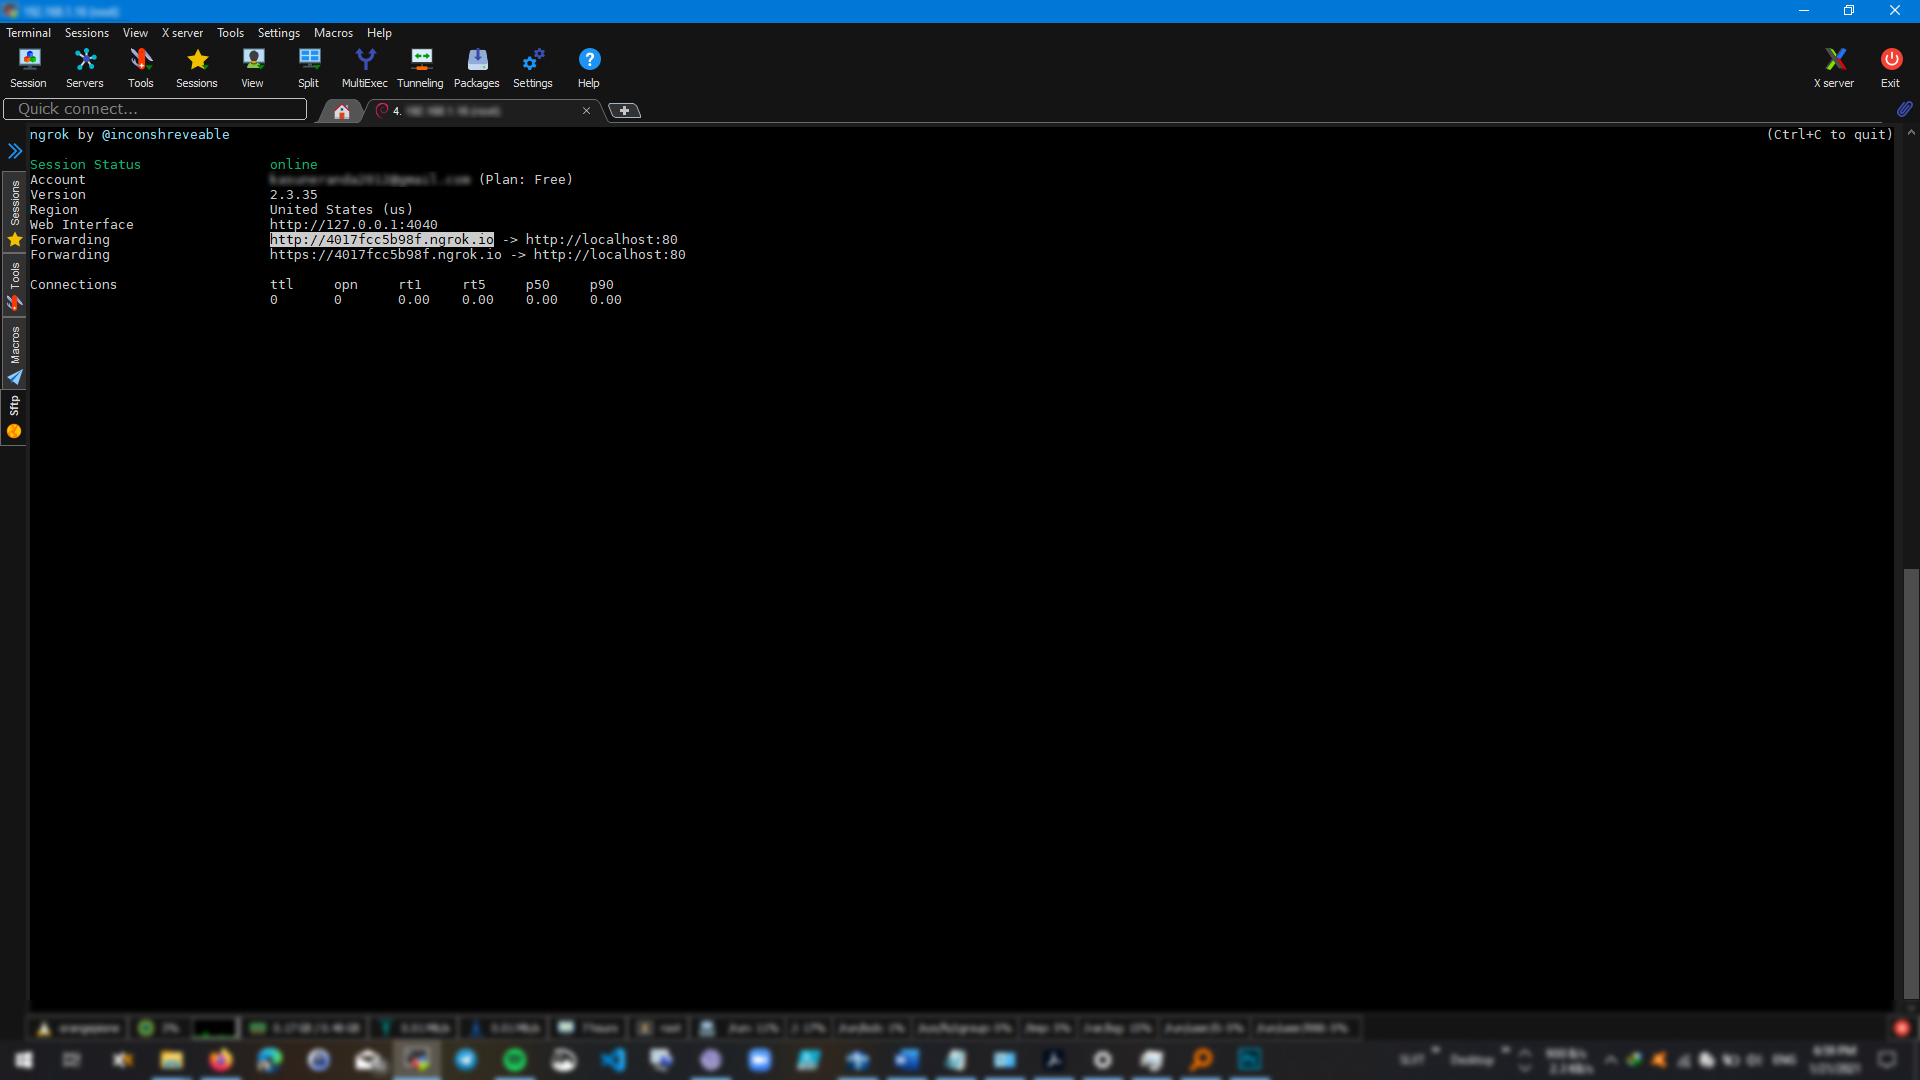Expand the sidebar with double chevron
The width and height of the screenshot is (1920, 1080).
click(x=15, y=151)
